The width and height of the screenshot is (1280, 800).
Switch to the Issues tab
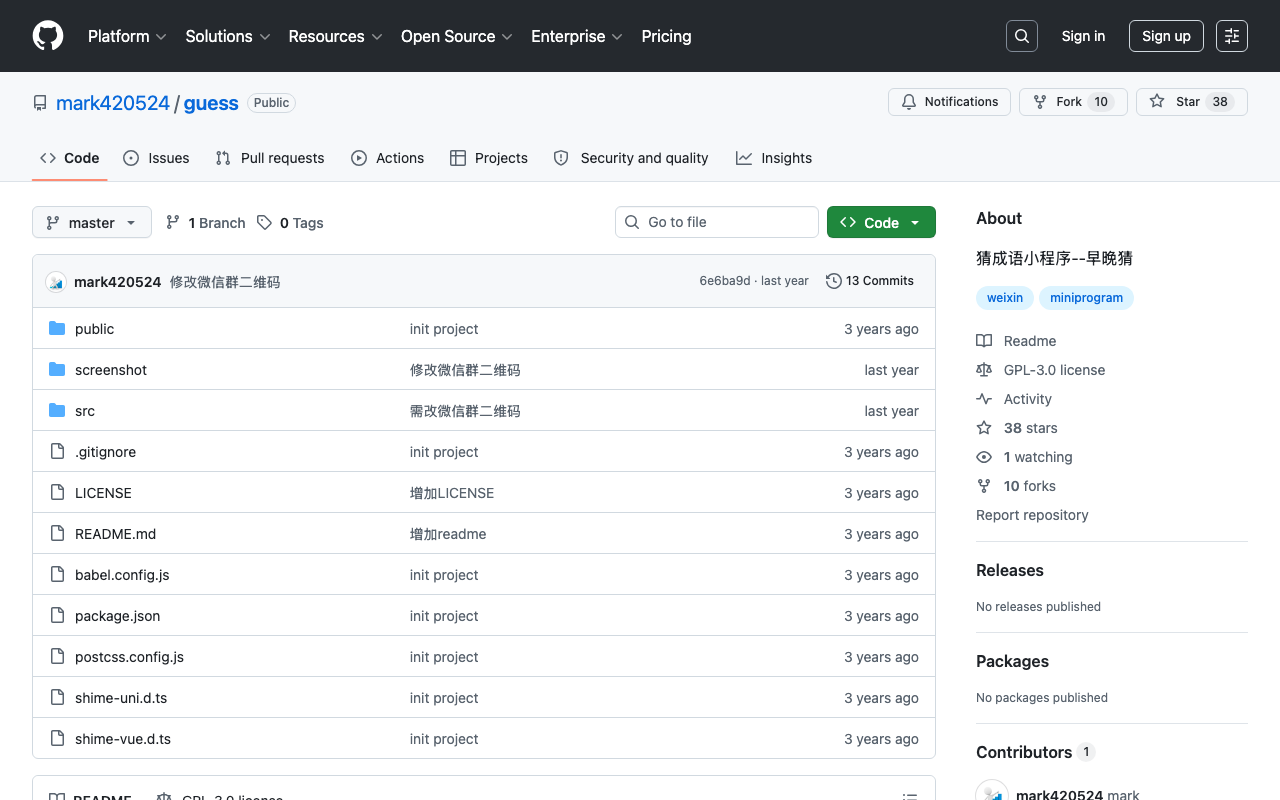[x=156, y=158]
